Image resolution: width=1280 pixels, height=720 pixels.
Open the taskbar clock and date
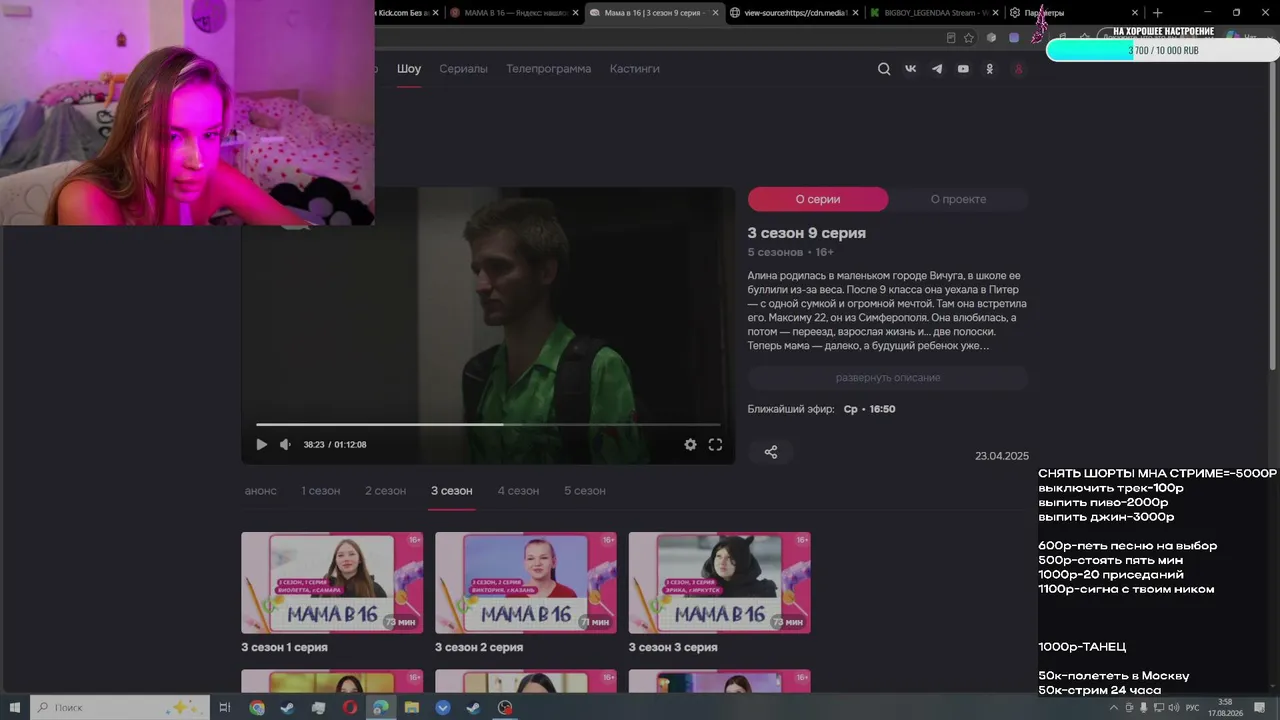(1226, 707)
